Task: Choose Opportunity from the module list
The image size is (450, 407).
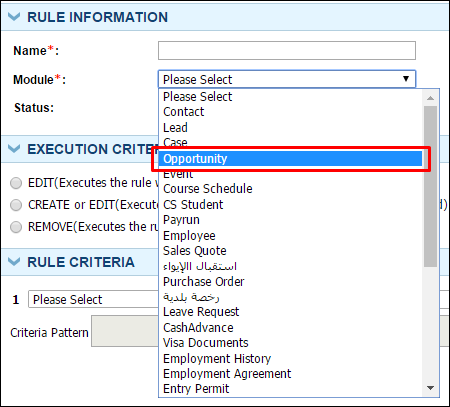Action: coord(290,159)
